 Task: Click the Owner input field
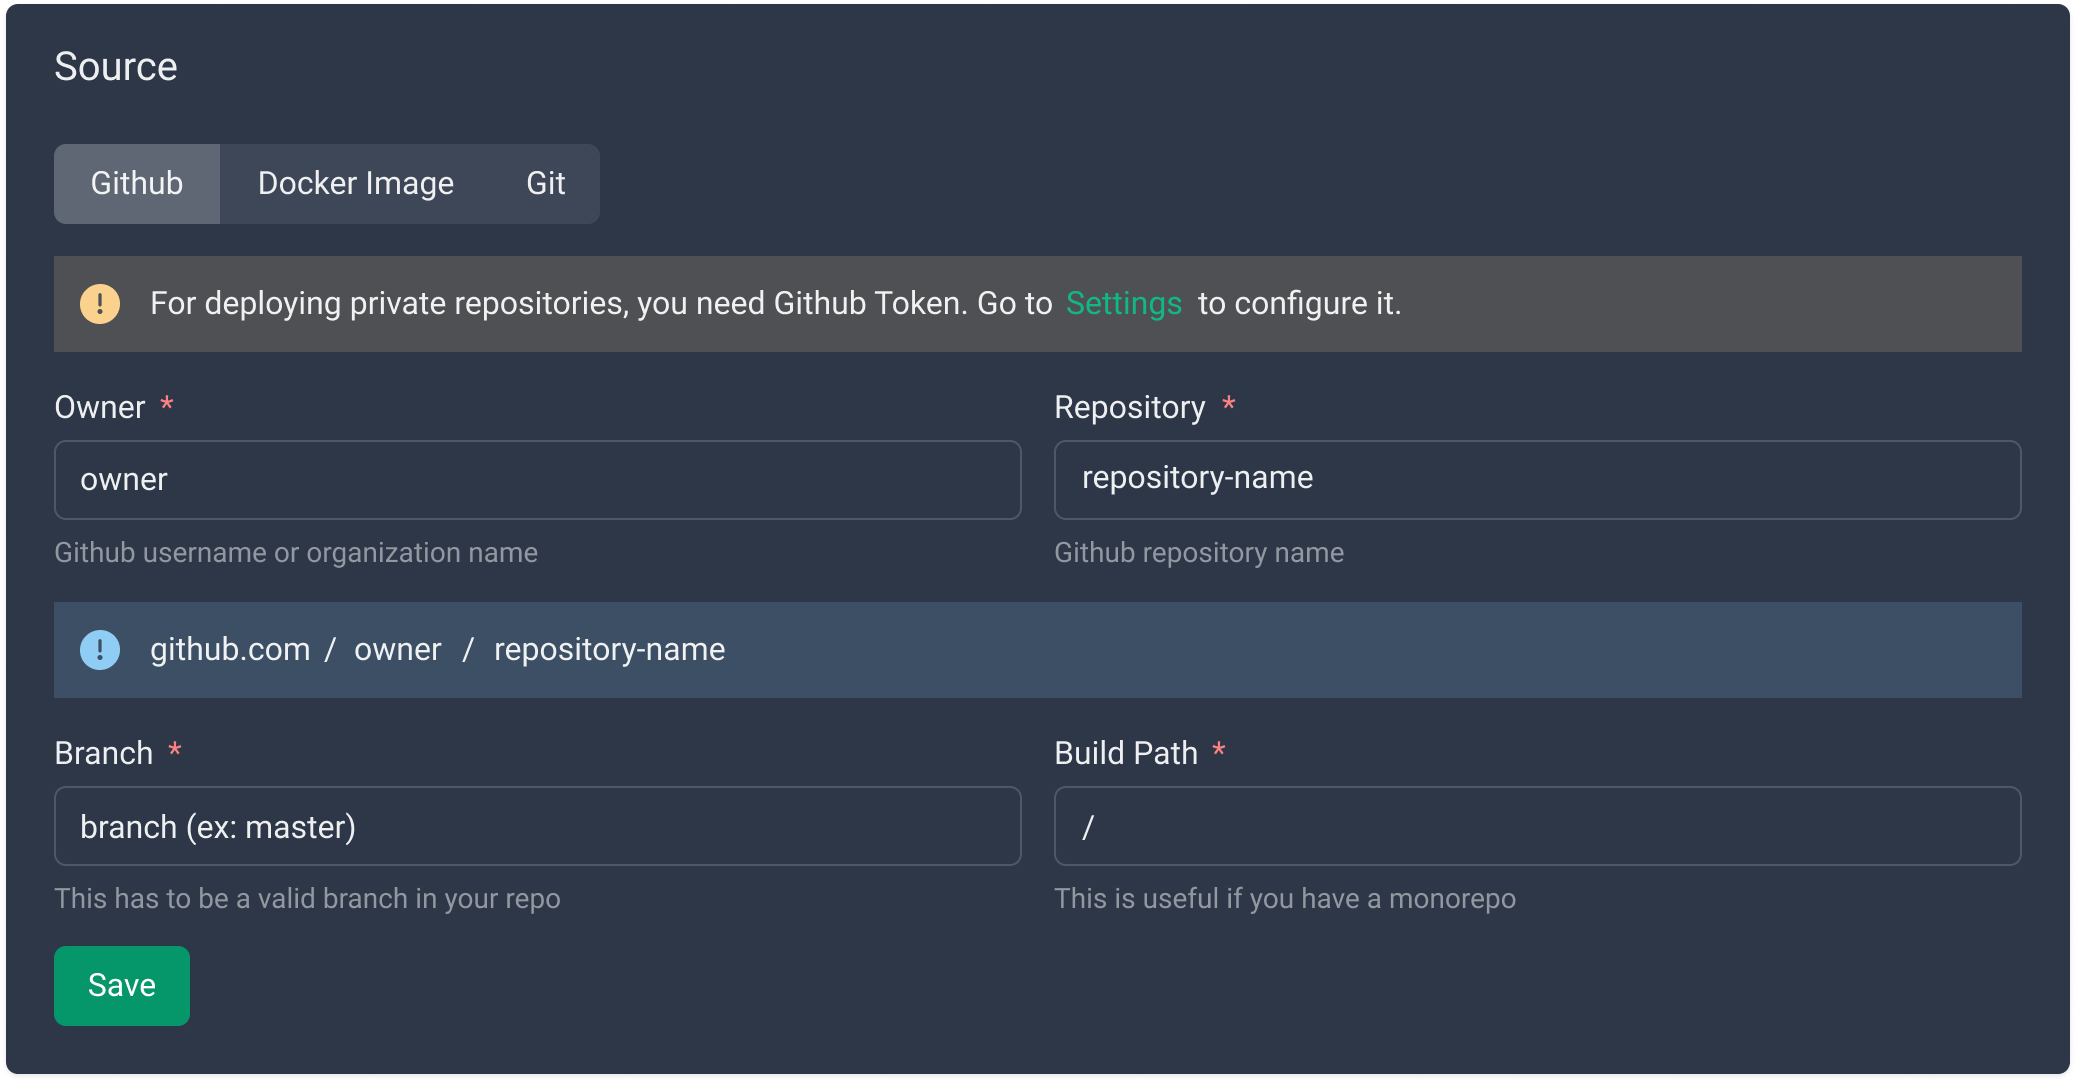(x=537, y=480)
